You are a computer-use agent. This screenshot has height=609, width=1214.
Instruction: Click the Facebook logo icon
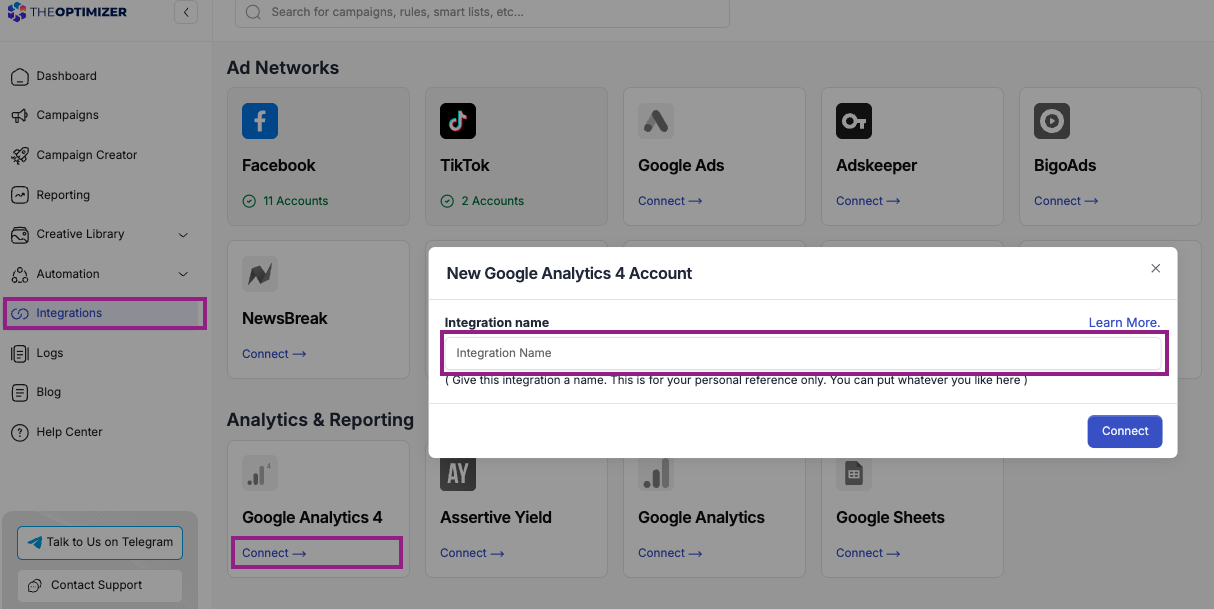pos(260,121)
